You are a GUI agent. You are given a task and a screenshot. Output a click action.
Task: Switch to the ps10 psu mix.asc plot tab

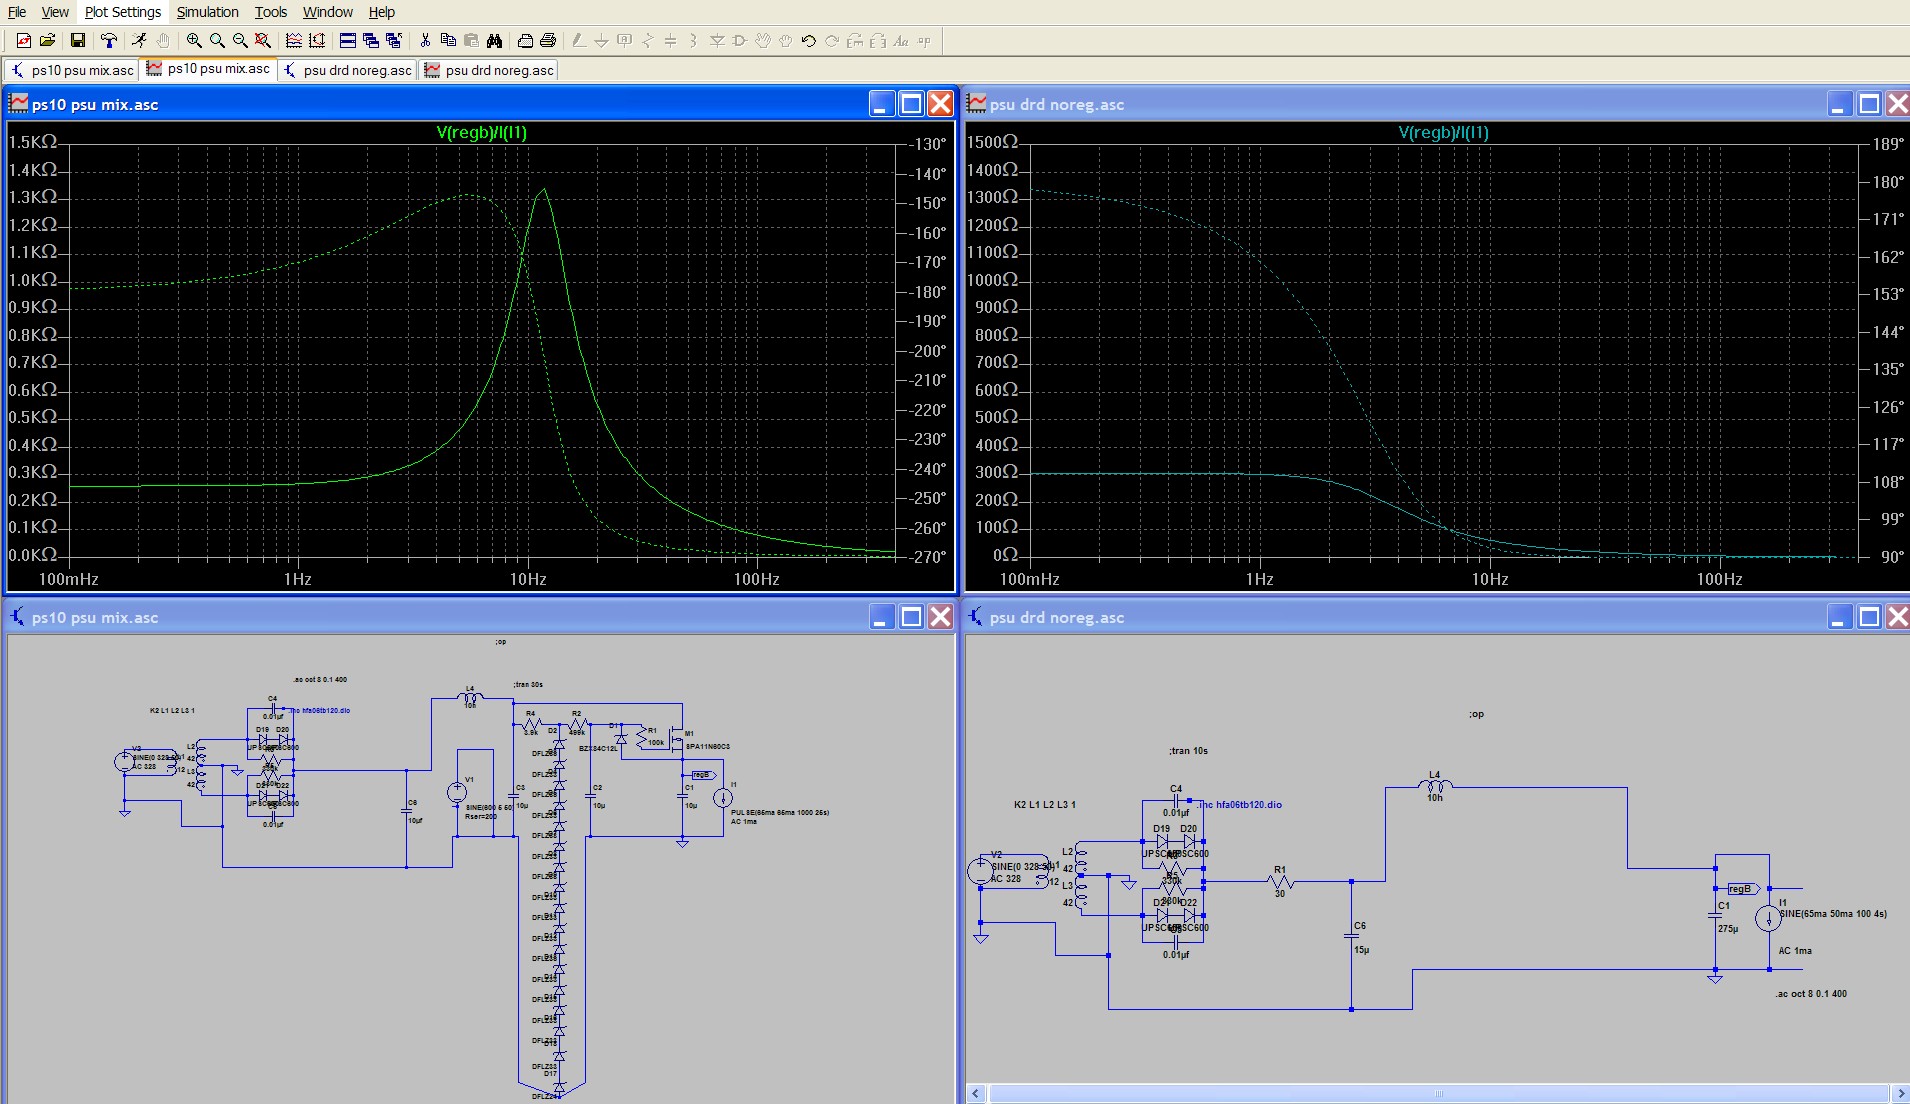coord(209,69)
